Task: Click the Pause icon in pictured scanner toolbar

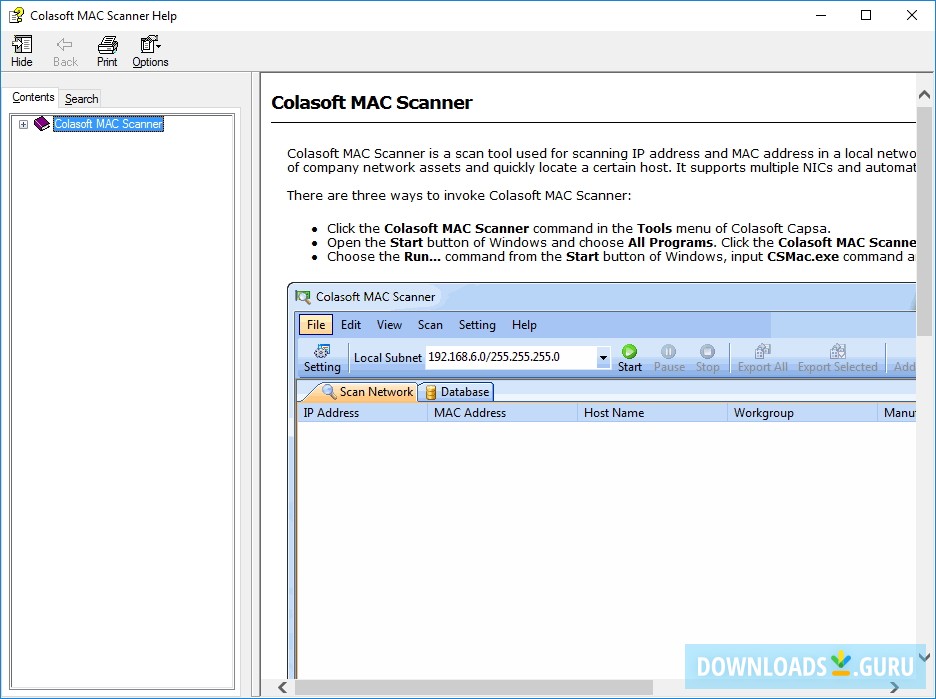Action: point(669,351)
